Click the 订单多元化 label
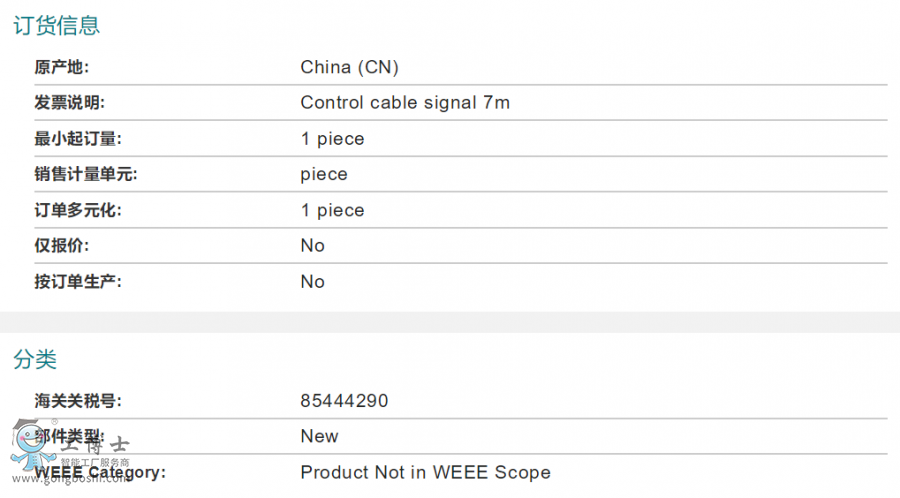This screenshot has height=498, width=900. pos(77,210)
